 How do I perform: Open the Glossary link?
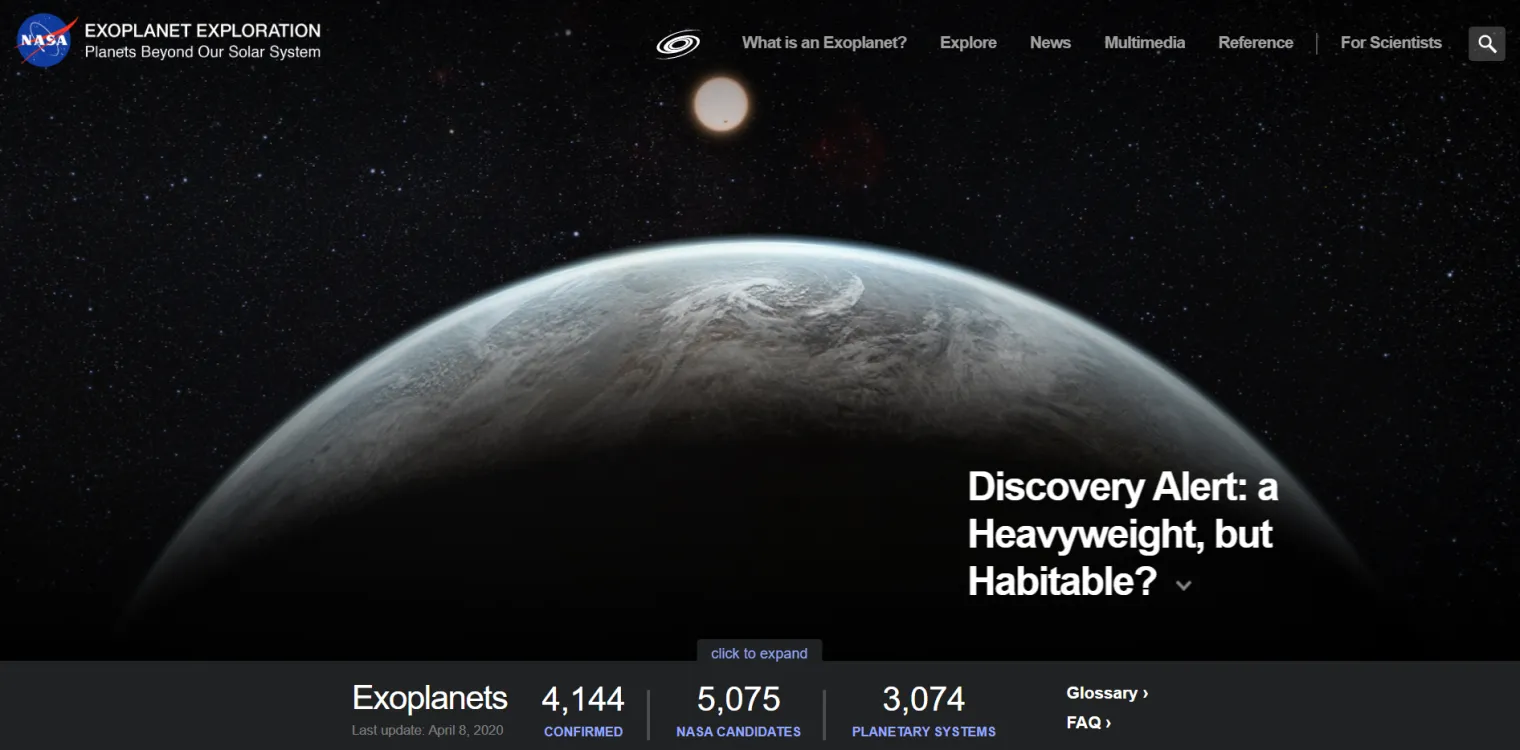click(x=1107, y=693)
